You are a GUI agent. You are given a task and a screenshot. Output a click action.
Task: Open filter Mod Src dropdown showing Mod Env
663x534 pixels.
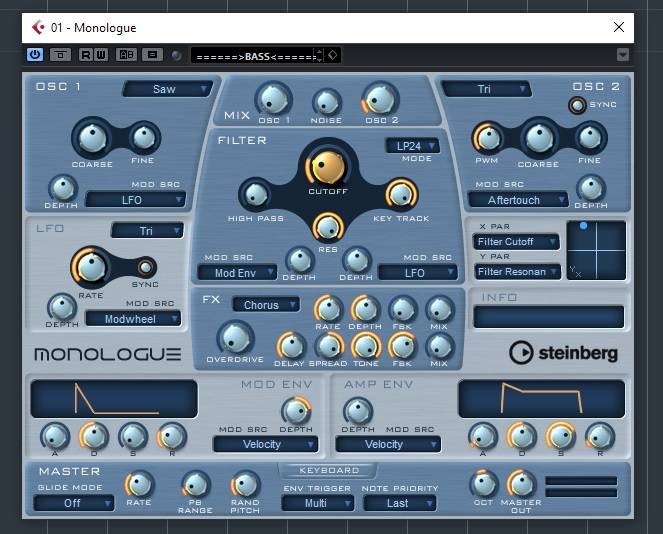237,273
